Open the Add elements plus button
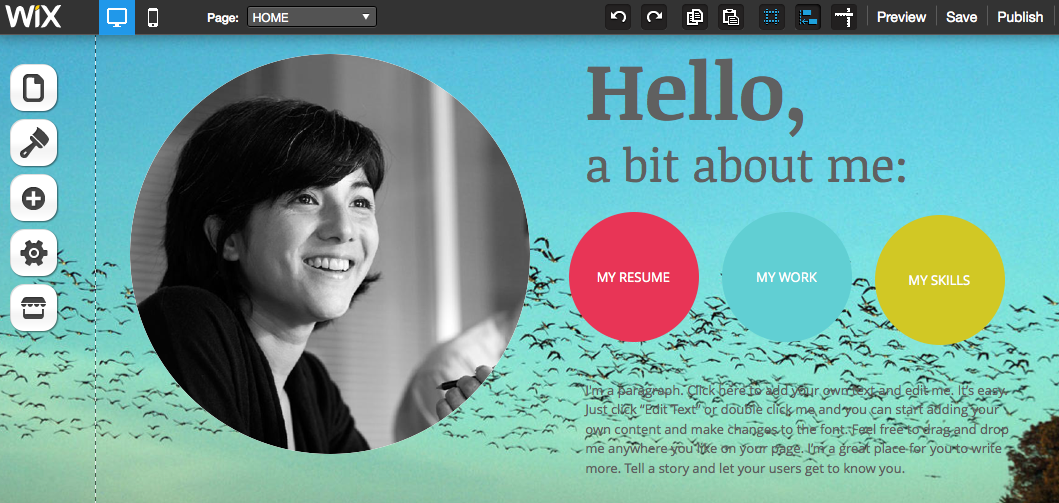Screen dimensions: 1059x503 click(x=34, y=198)
